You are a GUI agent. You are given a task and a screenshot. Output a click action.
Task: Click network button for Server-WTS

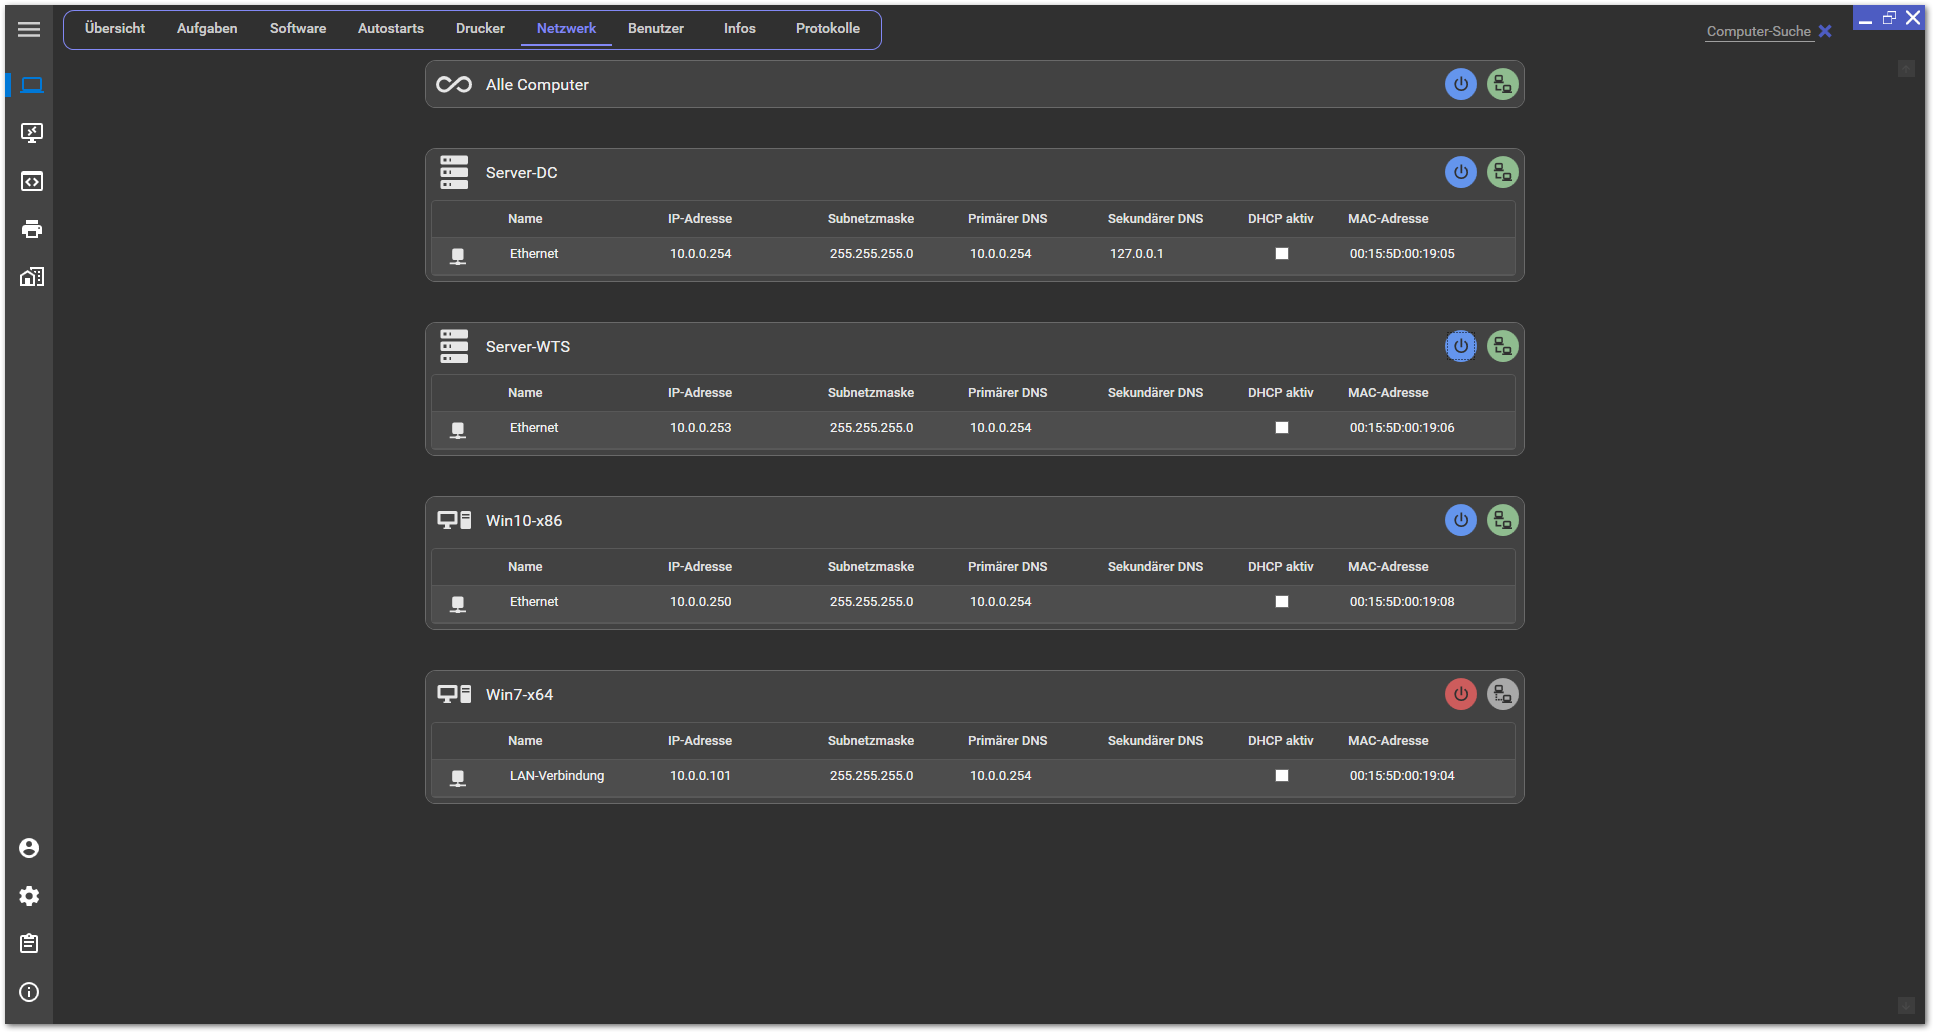[1502, 346]
